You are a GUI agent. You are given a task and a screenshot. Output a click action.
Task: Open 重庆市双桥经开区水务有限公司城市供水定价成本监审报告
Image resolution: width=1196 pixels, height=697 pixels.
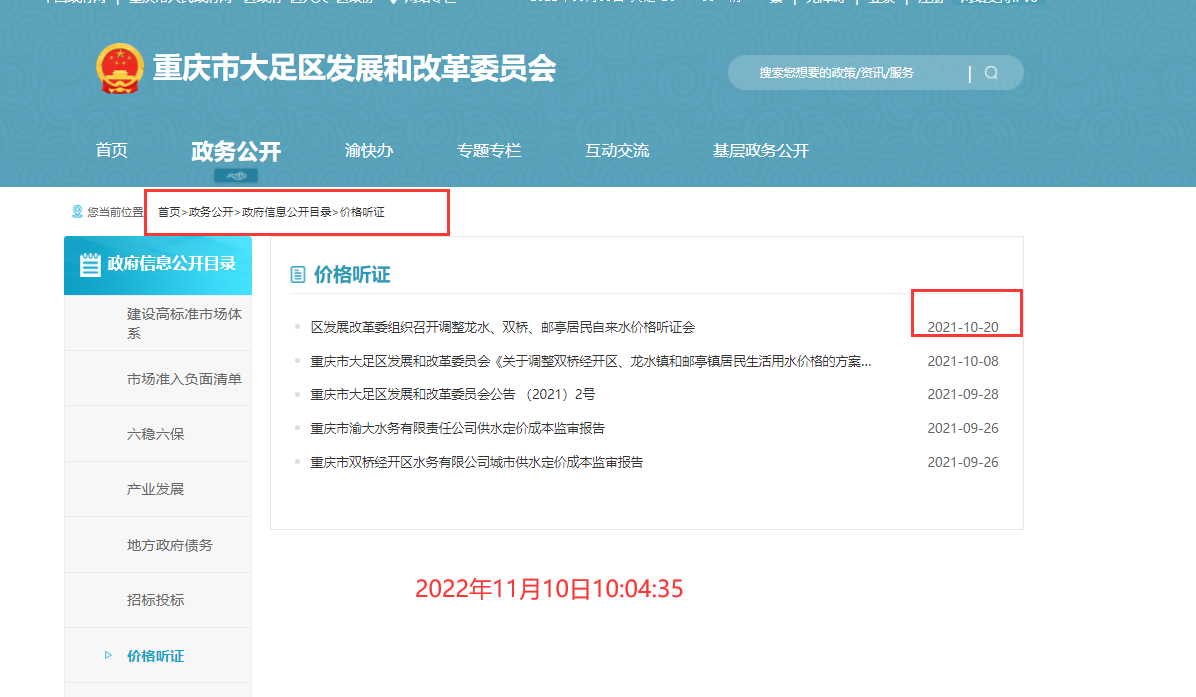click(477, 462)
